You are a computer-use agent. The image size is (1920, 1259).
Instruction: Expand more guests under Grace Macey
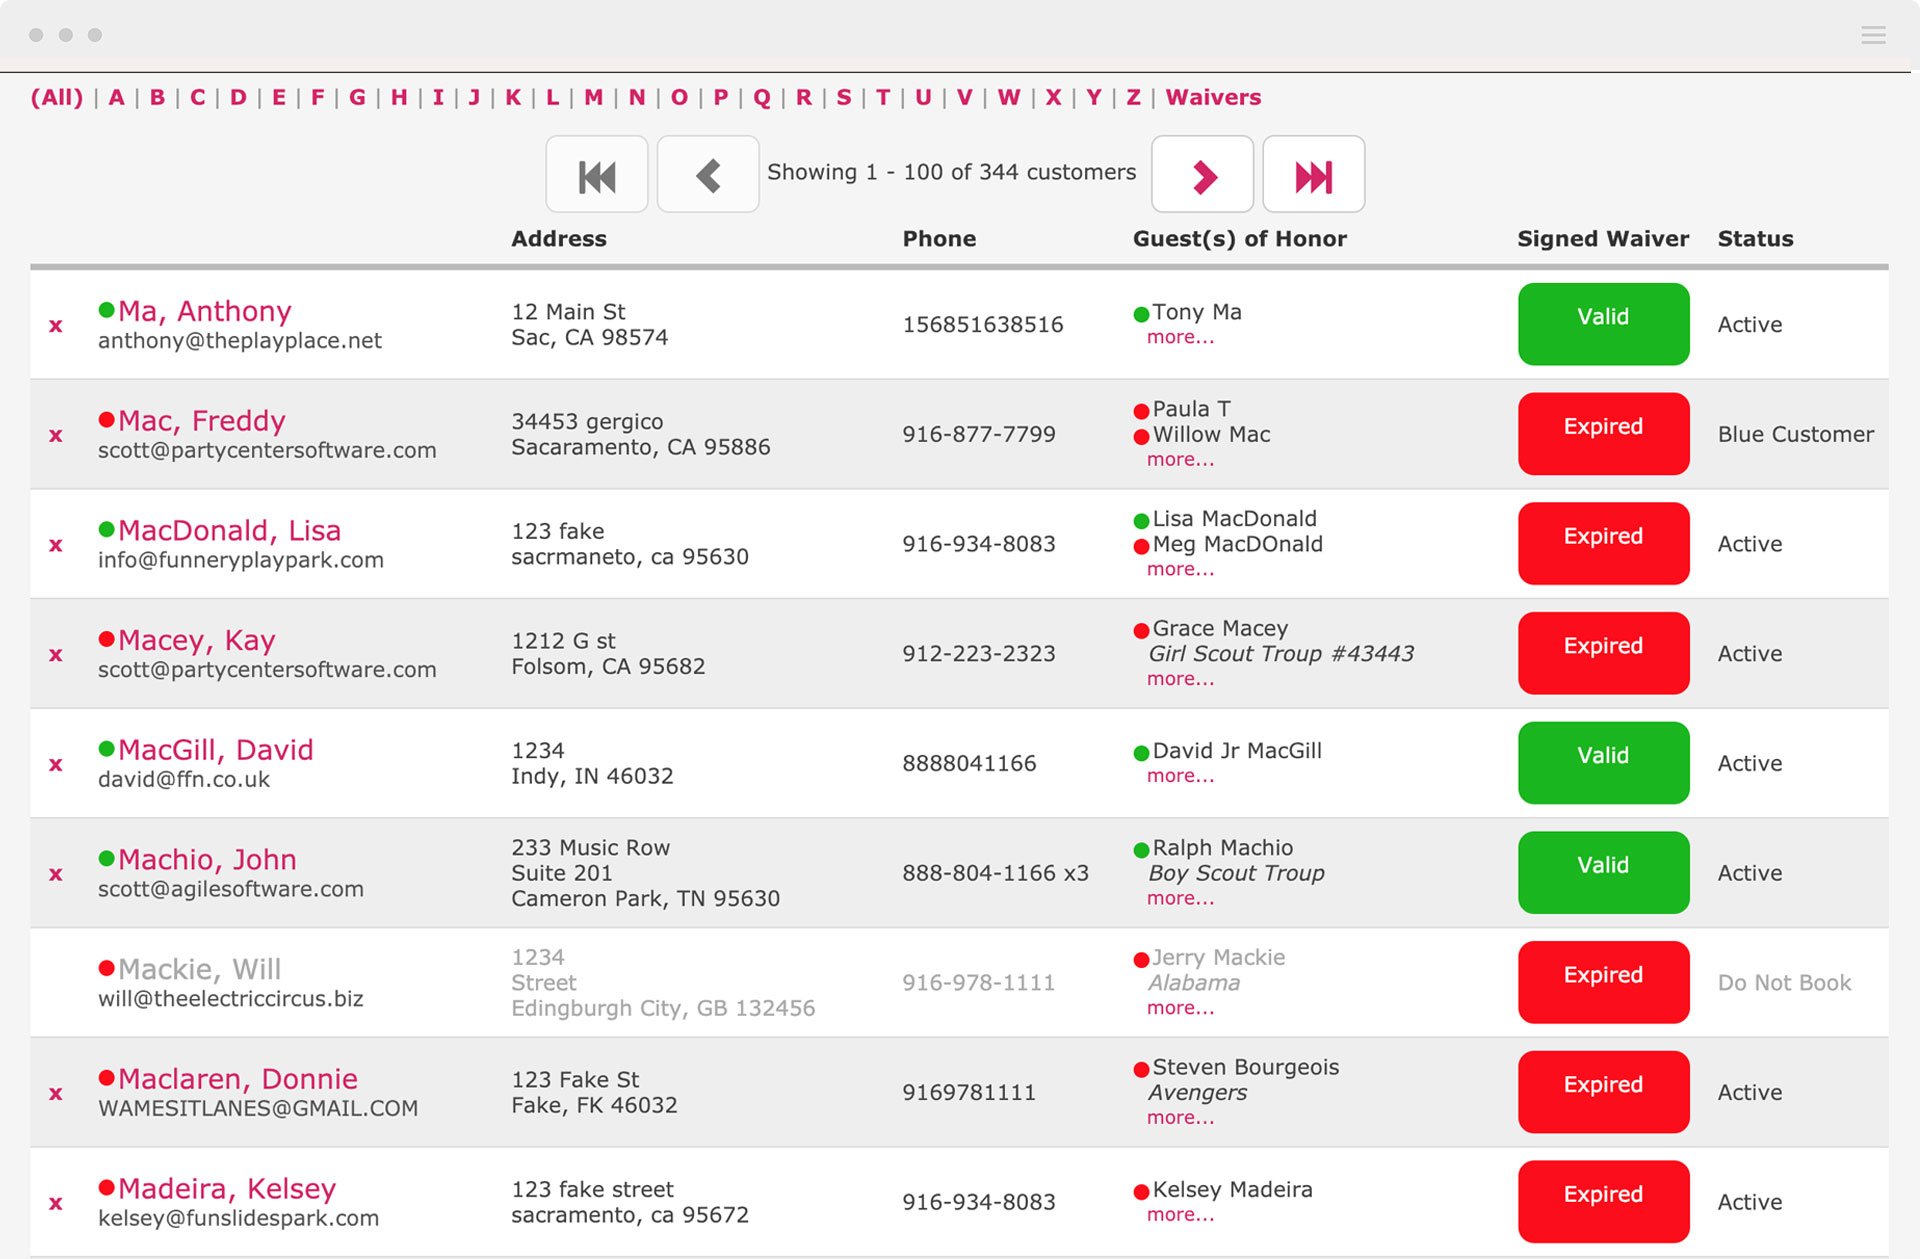tap(1180, 678)
